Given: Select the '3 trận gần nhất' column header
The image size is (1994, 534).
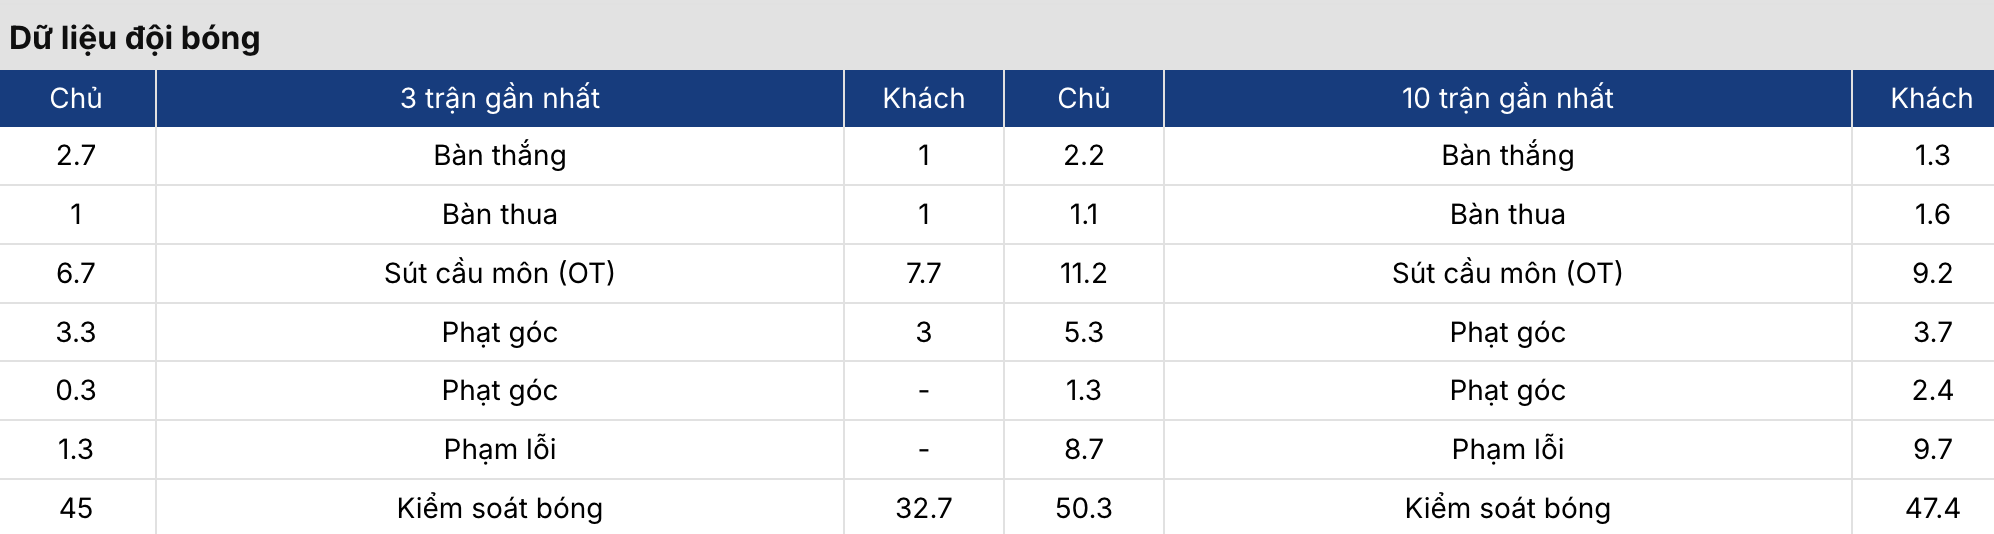Looking at the screenshot, I should pos(500,98).
